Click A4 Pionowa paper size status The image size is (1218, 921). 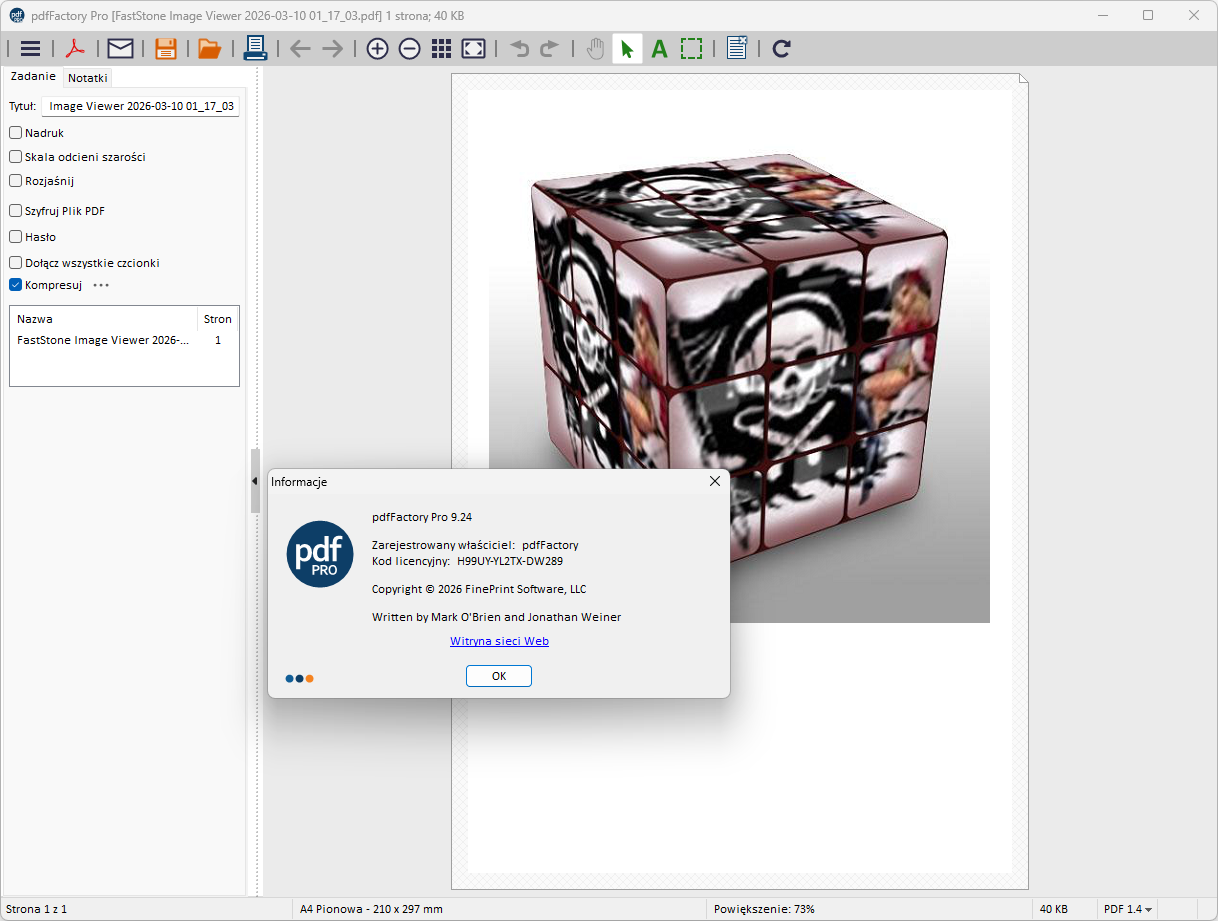pos(371,909)
